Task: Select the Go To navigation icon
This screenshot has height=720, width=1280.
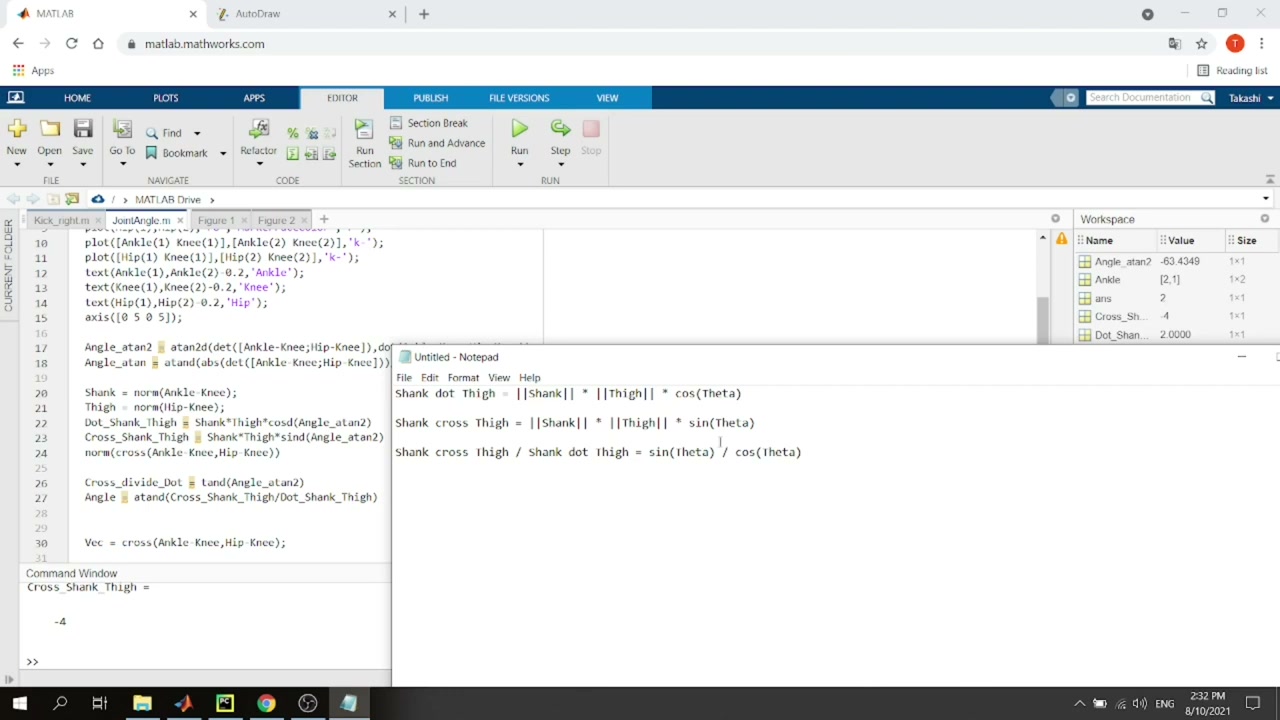Action: point(122,130)
